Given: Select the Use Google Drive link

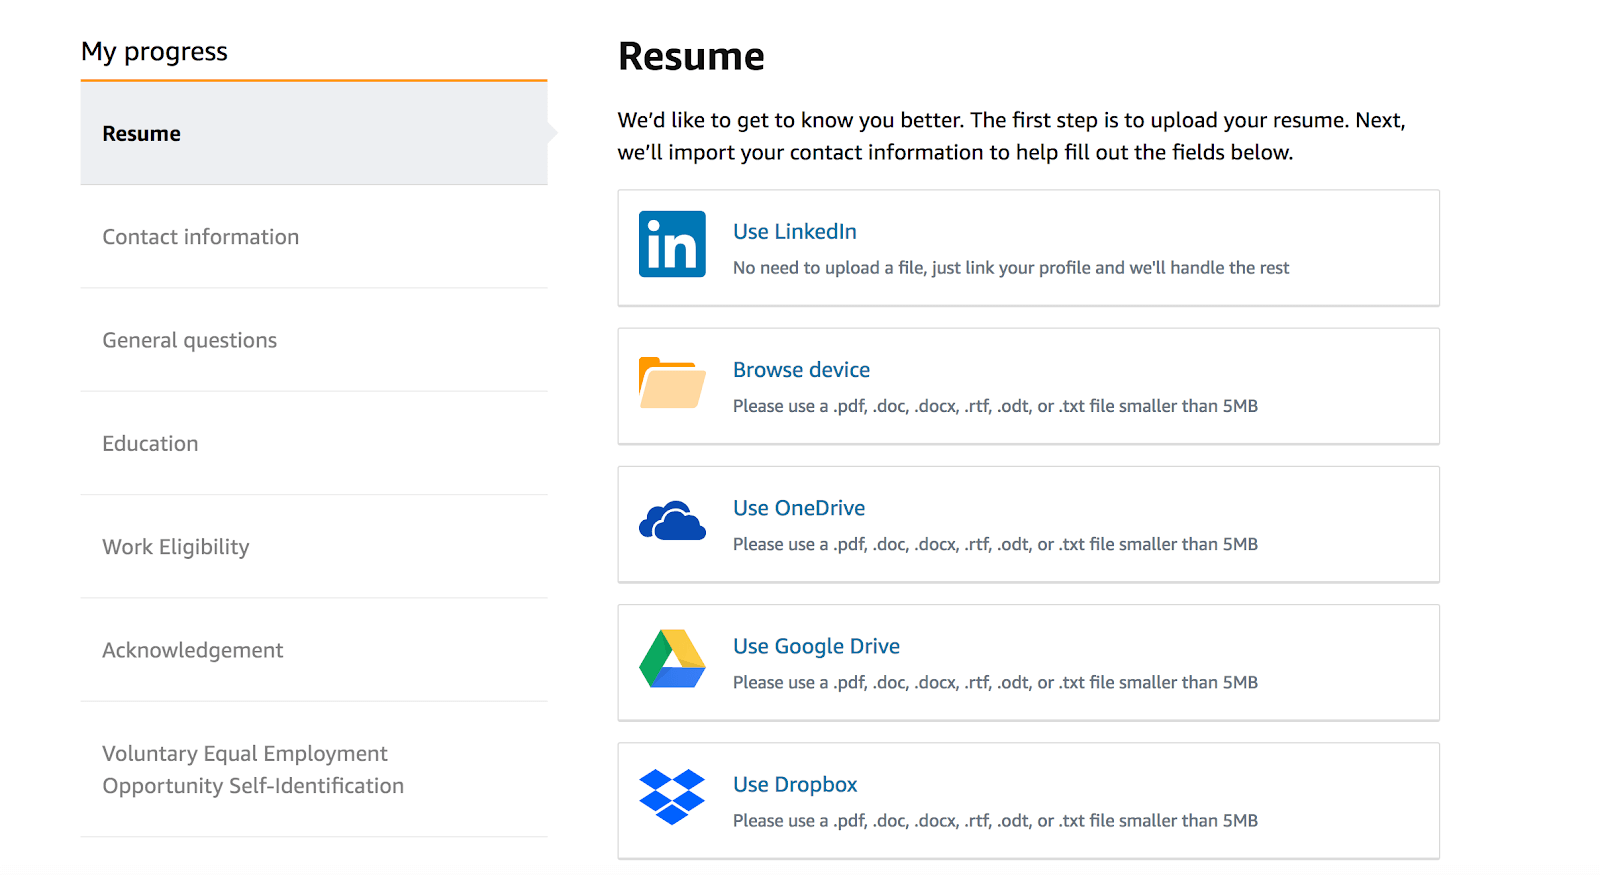Looking at the screenshot, I should (816, 646).
